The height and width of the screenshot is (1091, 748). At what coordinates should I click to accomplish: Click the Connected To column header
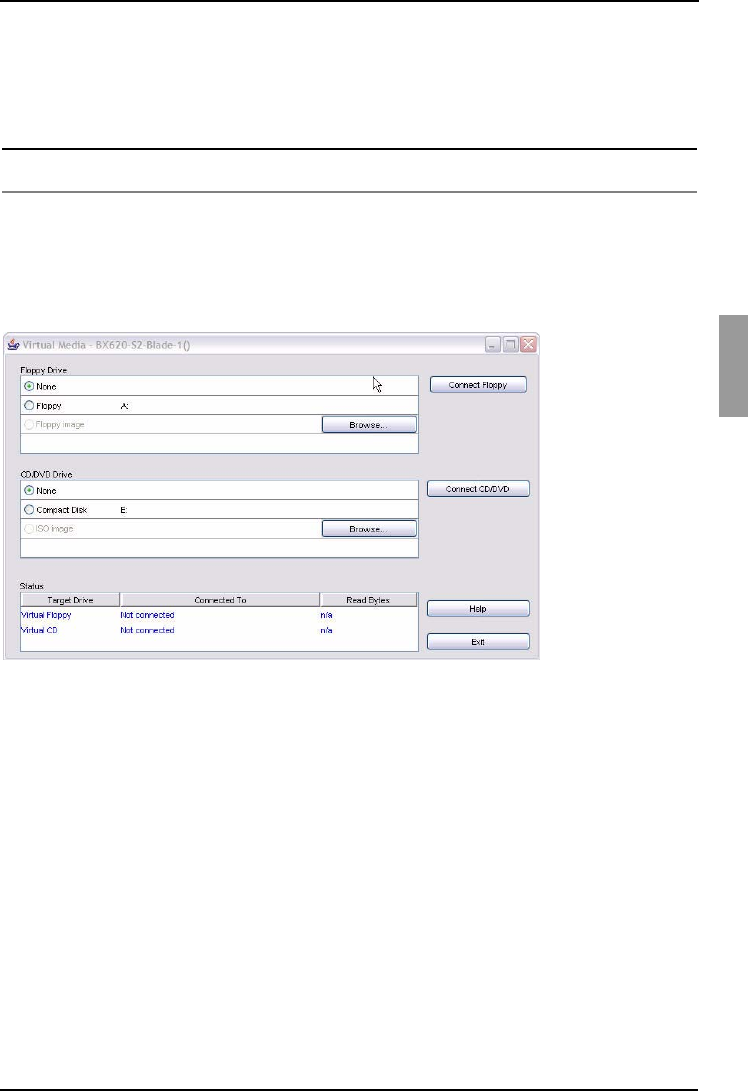220,600
